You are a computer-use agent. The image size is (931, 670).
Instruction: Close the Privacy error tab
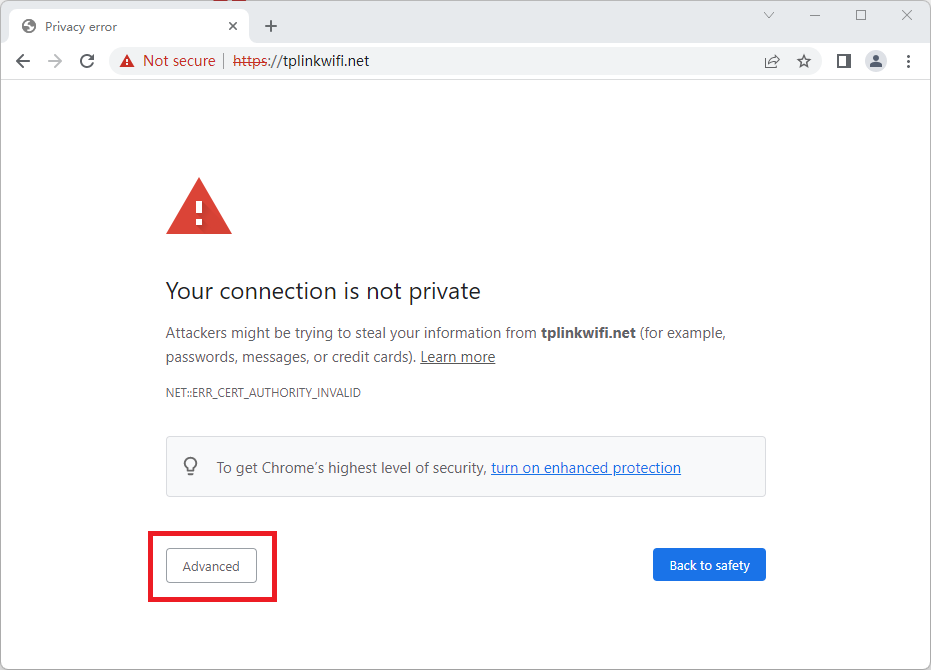[x=233, y=26]
